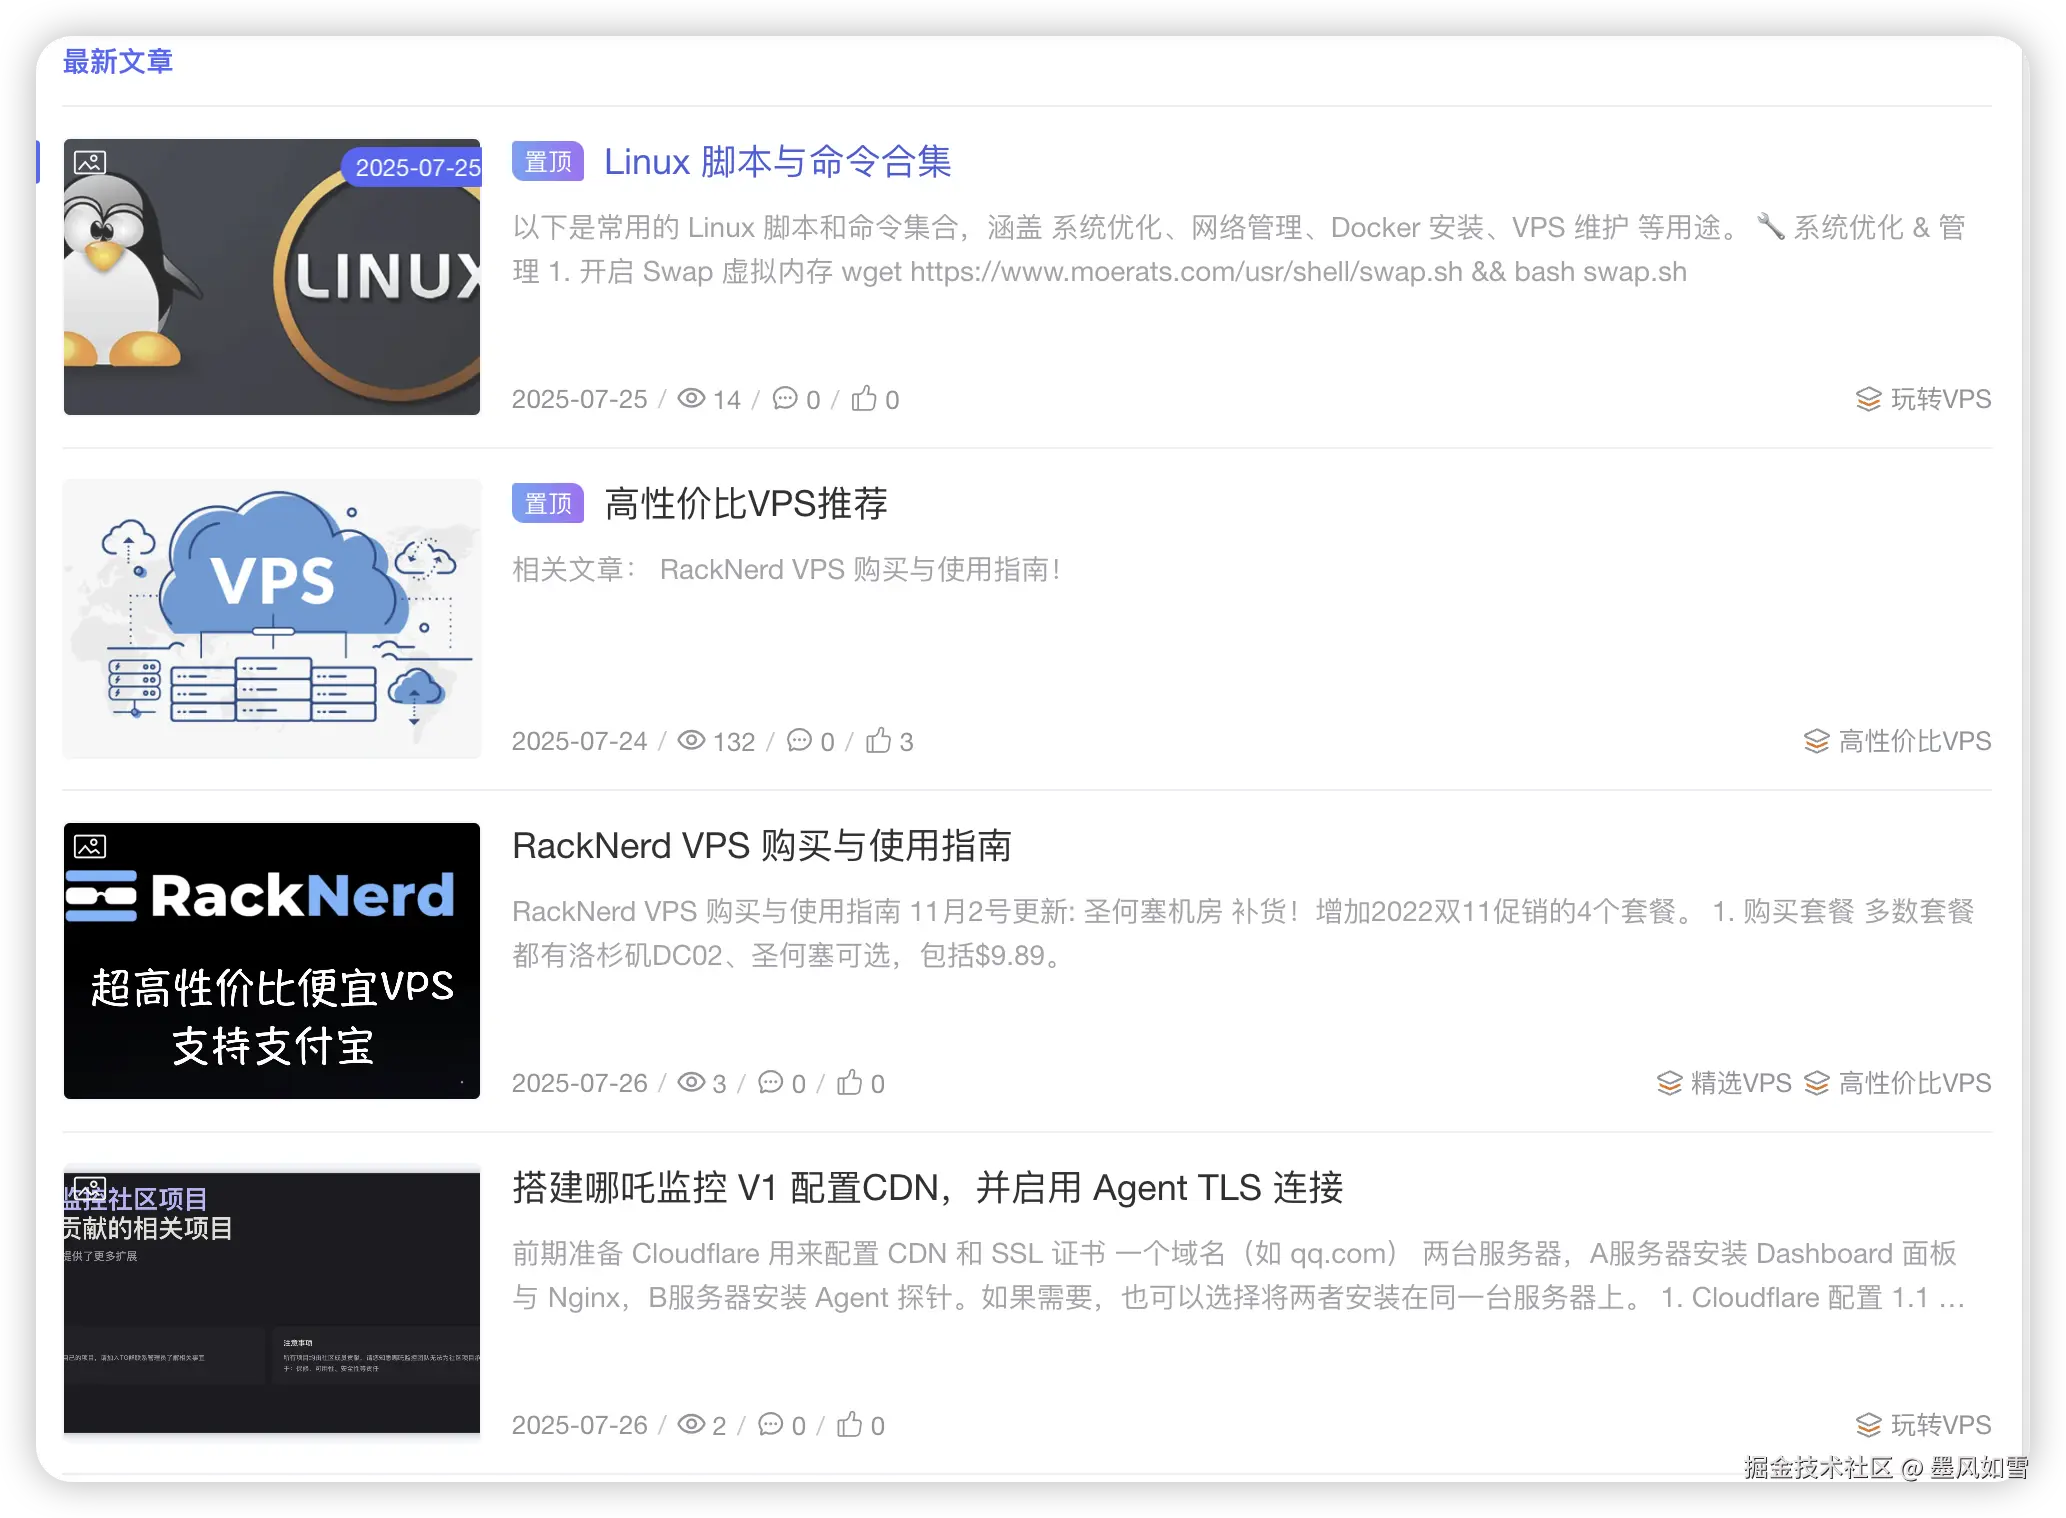Click RackNerd excerpt mentioning 圣何塞机房 补货
2066x1518 pixels.
(x=1243, y=934)
